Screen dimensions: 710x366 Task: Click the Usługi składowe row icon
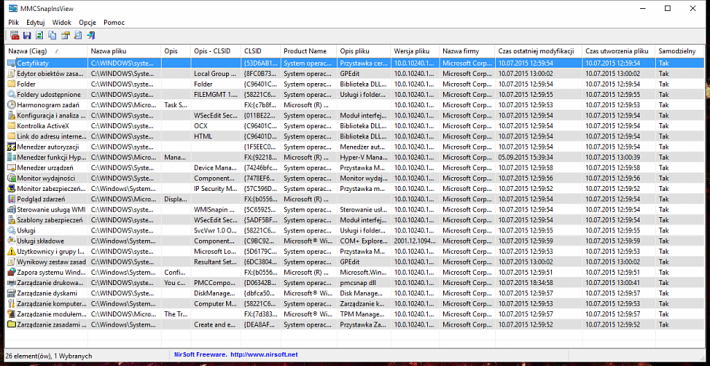[11, 241]
